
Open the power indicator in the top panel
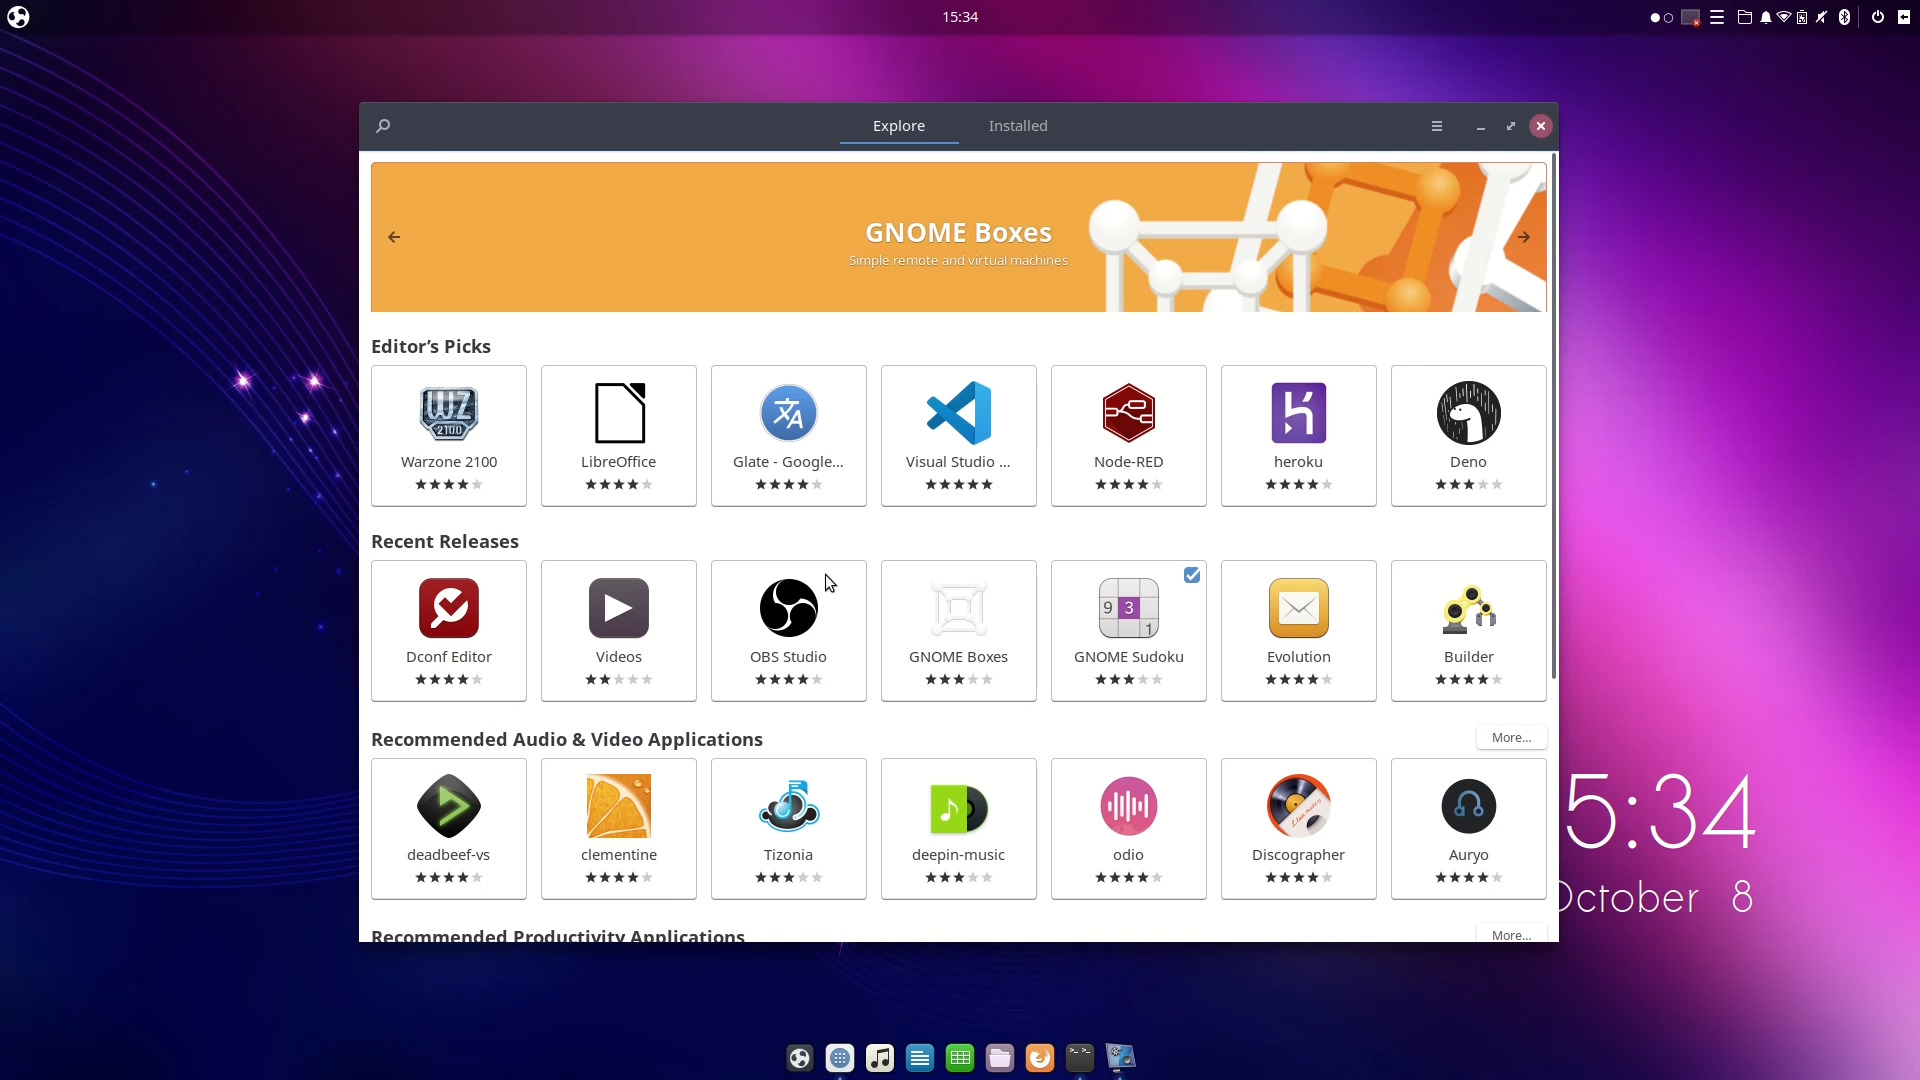tap(1878, 17)
